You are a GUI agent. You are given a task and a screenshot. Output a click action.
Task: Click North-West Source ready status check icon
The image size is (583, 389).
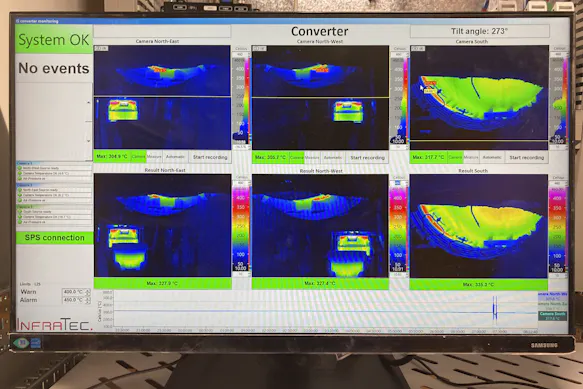click(20, 168)
